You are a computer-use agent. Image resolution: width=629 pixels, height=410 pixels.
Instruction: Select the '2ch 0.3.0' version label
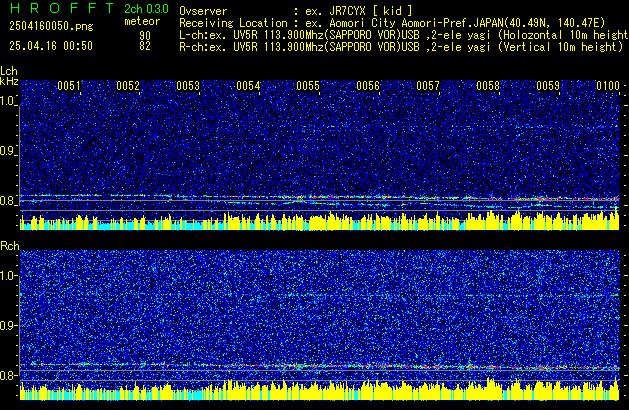click(x=146, y=9)
